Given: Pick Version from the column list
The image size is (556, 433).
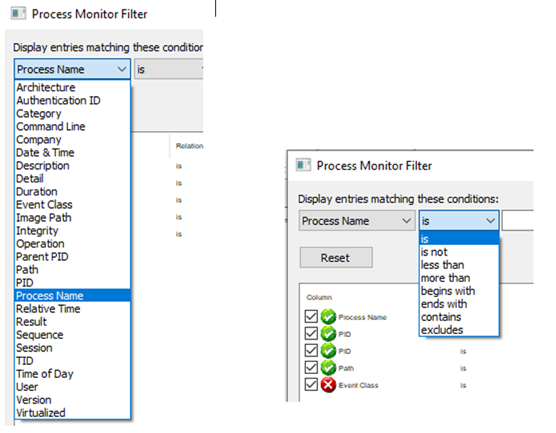Looking at the screenshot, I should 72,400.
